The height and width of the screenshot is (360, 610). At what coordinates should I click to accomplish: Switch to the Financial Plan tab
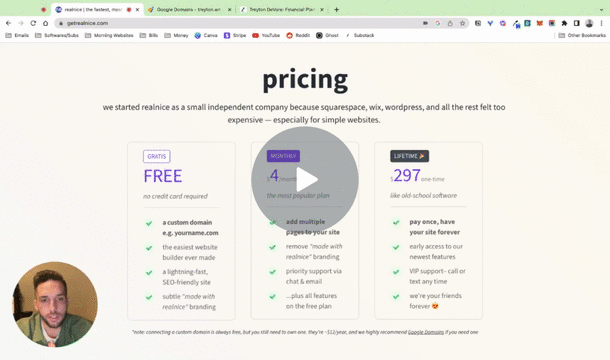point(282,9)
